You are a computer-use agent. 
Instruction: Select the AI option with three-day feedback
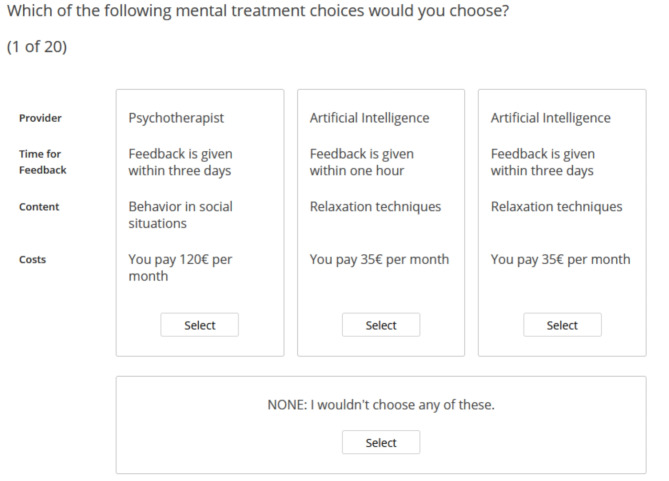pos(561,325)
